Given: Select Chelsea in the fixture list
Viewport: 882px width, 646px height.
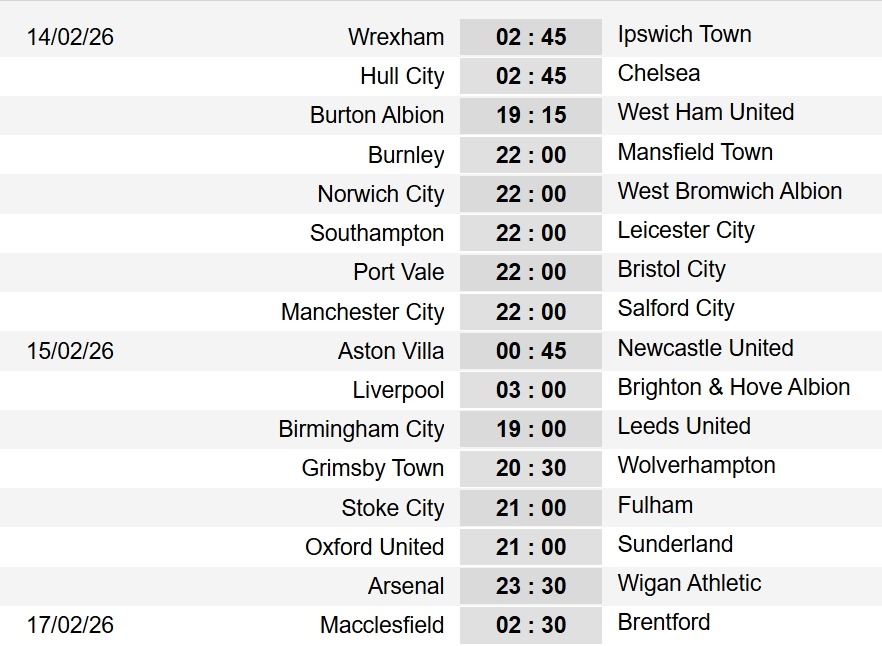Looking at the screenshot, I should 658,73.
